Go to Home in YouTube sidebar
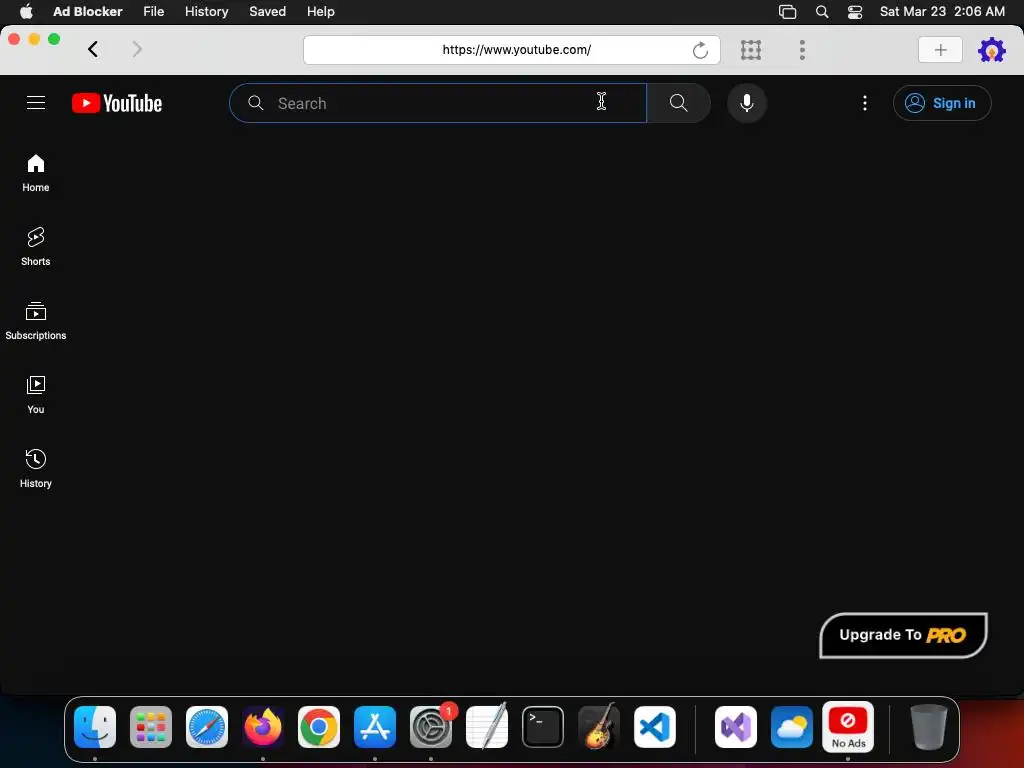Image resolution: width=1024 pixels, height=768 pixels. coord(36,174)
